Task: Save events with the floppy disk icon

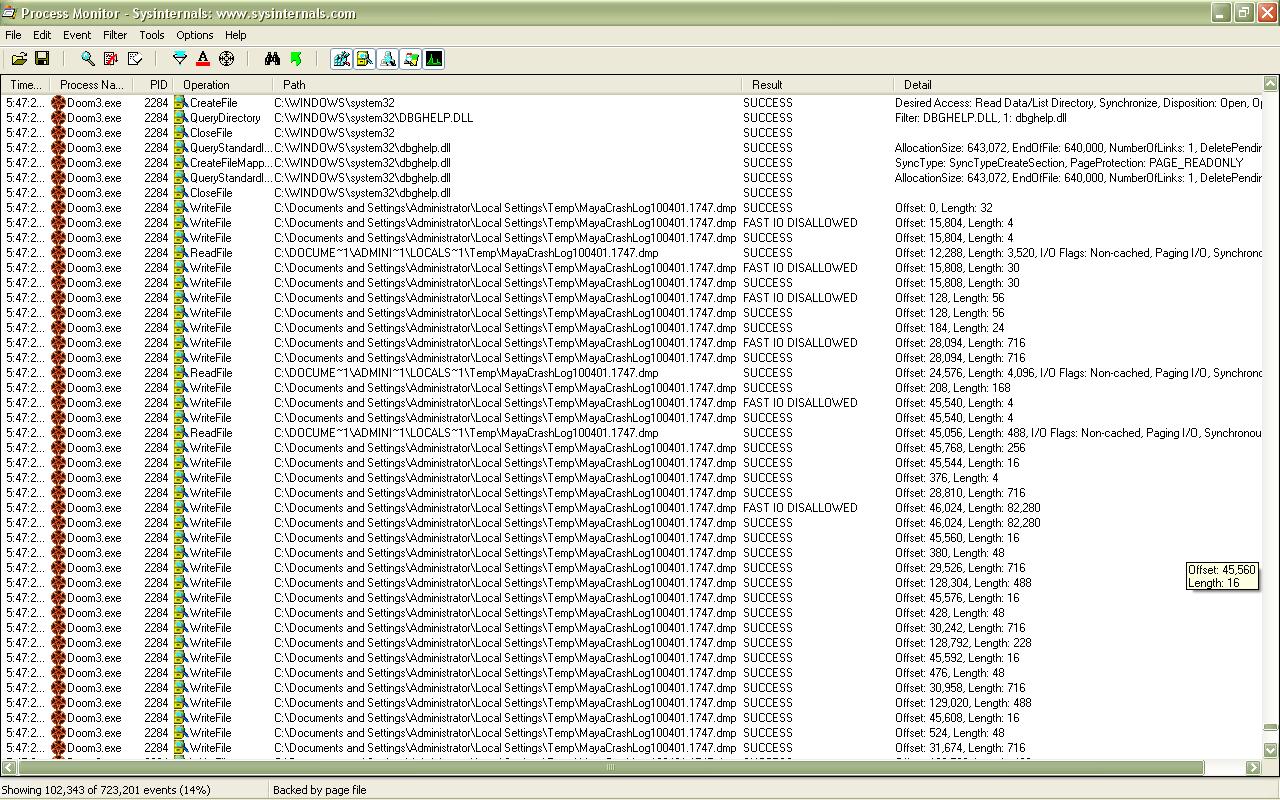Action: [x=42, y=59]
